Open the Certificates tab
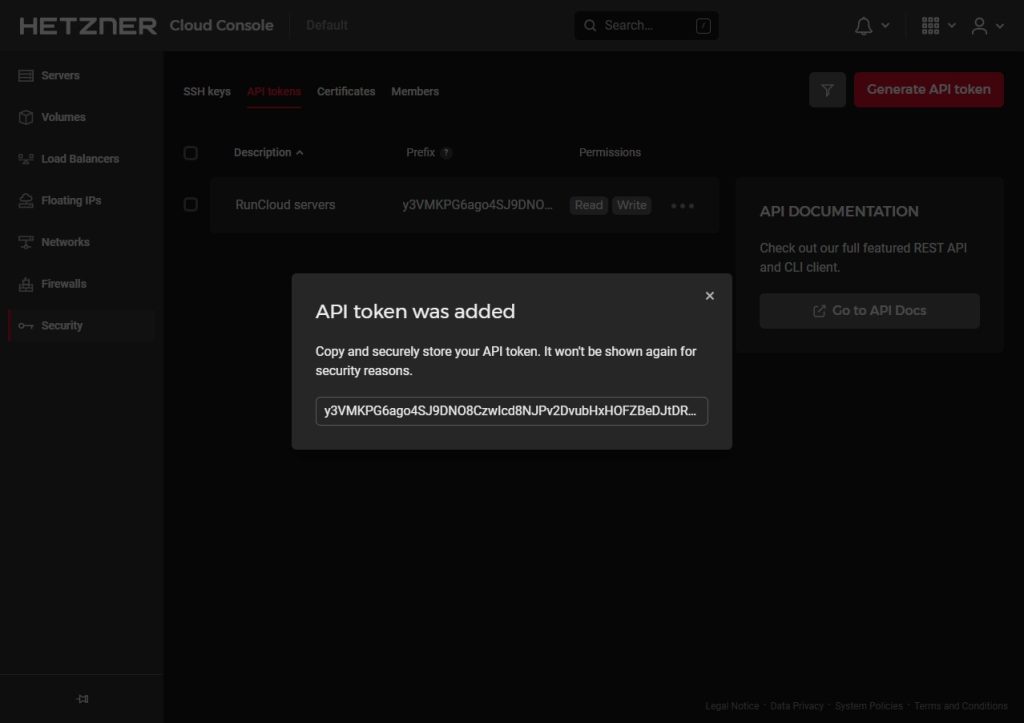Screen dimensions: 1024x723 point(346,91)
